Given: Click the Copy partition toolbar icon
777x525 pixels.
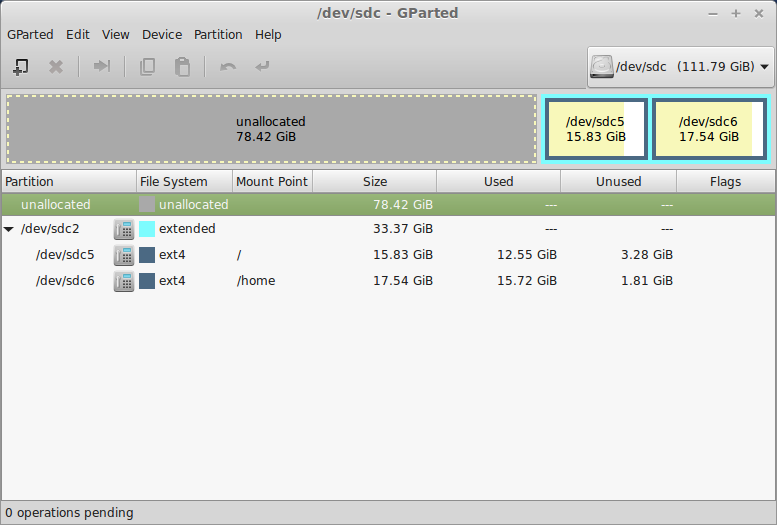Looking at the screenshot, I should [147, 67].
